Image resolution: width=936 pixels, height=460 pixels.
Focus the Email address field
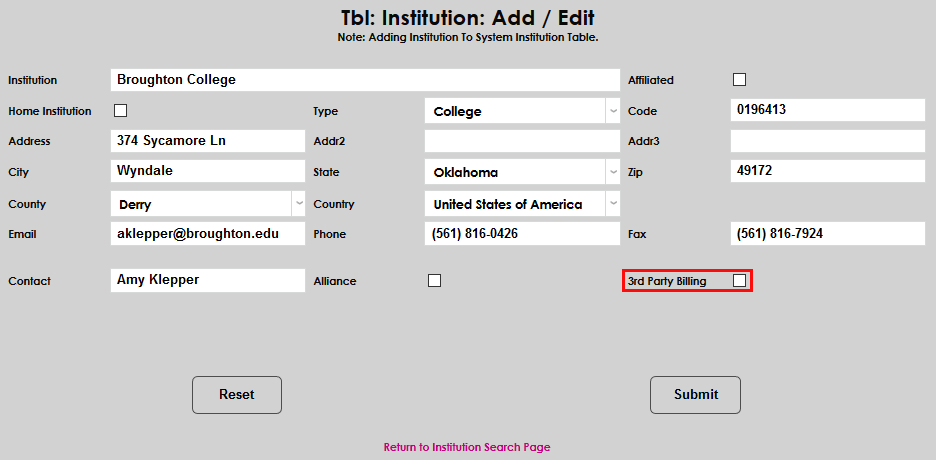pyautogui.click(x=207, y=234)
